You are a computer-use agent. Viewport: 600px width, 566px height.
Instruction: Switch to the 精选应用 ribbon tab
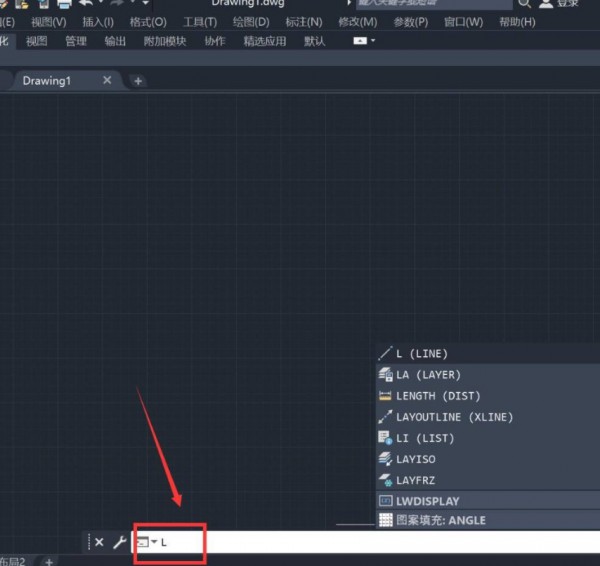click(264, 41)
